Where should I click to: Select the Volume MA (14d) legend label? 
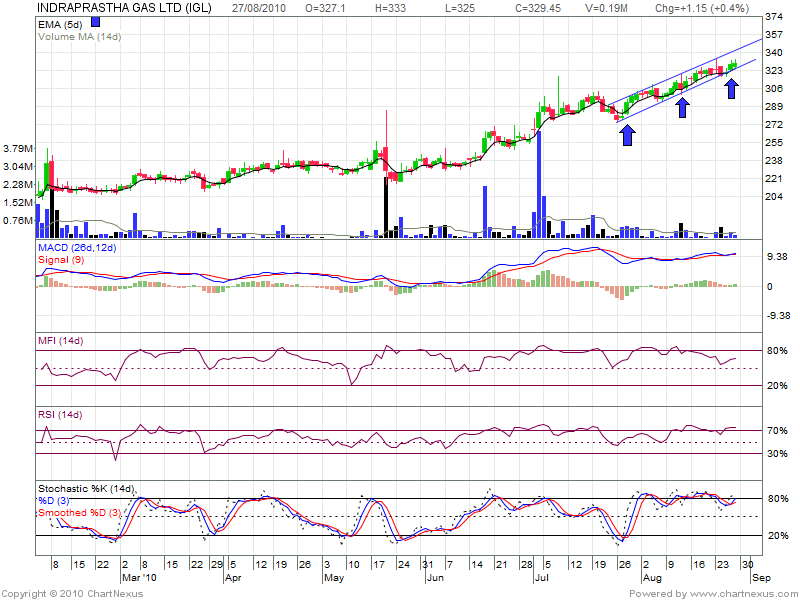[x=78, y=36]
